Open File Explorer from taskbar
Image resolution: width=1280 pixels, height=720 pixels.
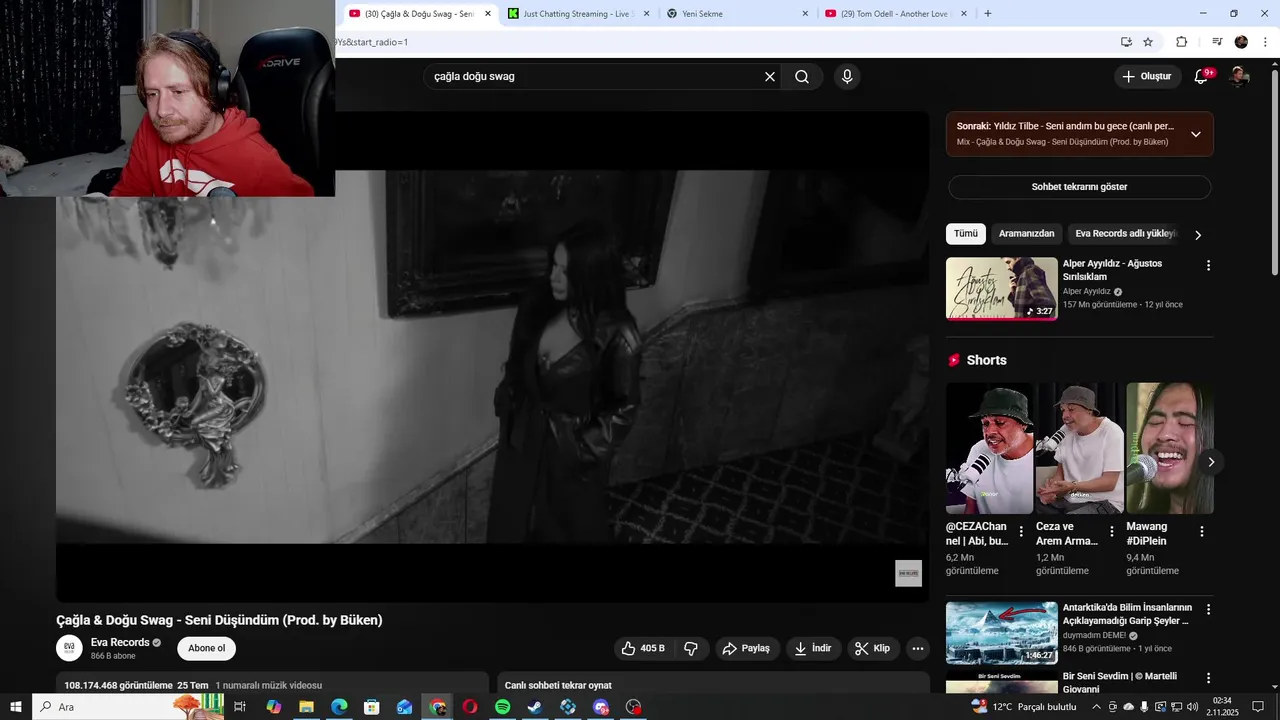pyautogui.click(x=306, y=707)
